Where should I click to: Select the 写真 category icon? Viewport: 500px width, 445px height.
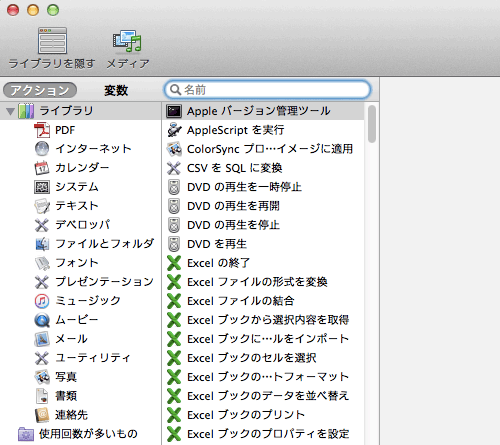(42, 377)
